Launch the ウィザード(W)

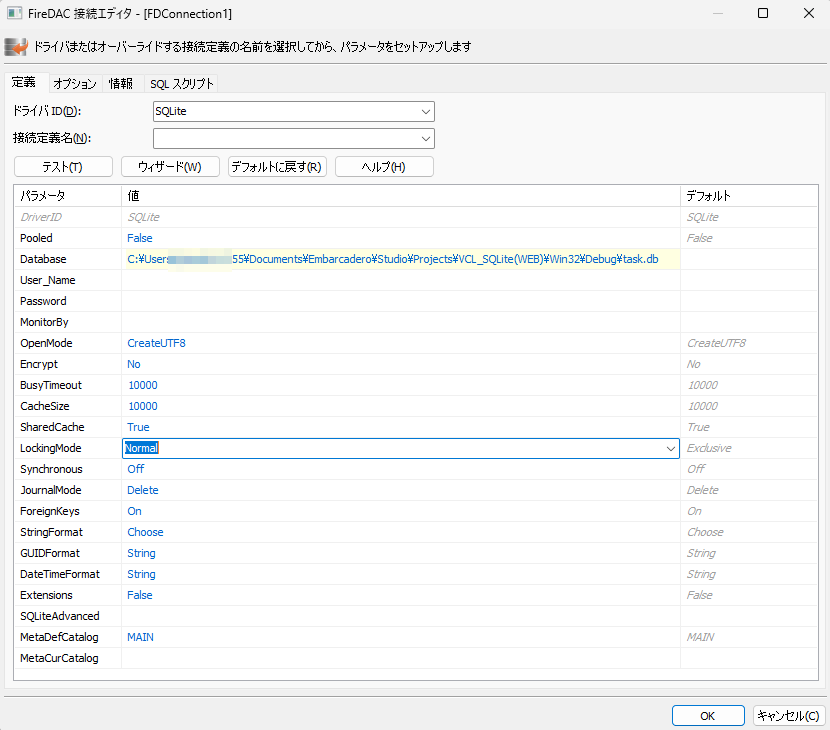(170, 166)
